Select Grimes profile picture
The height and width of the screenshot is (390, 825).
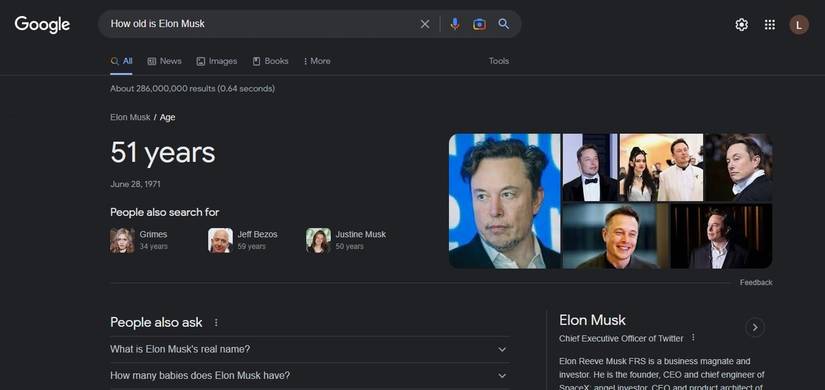click(x=122, y=241)
